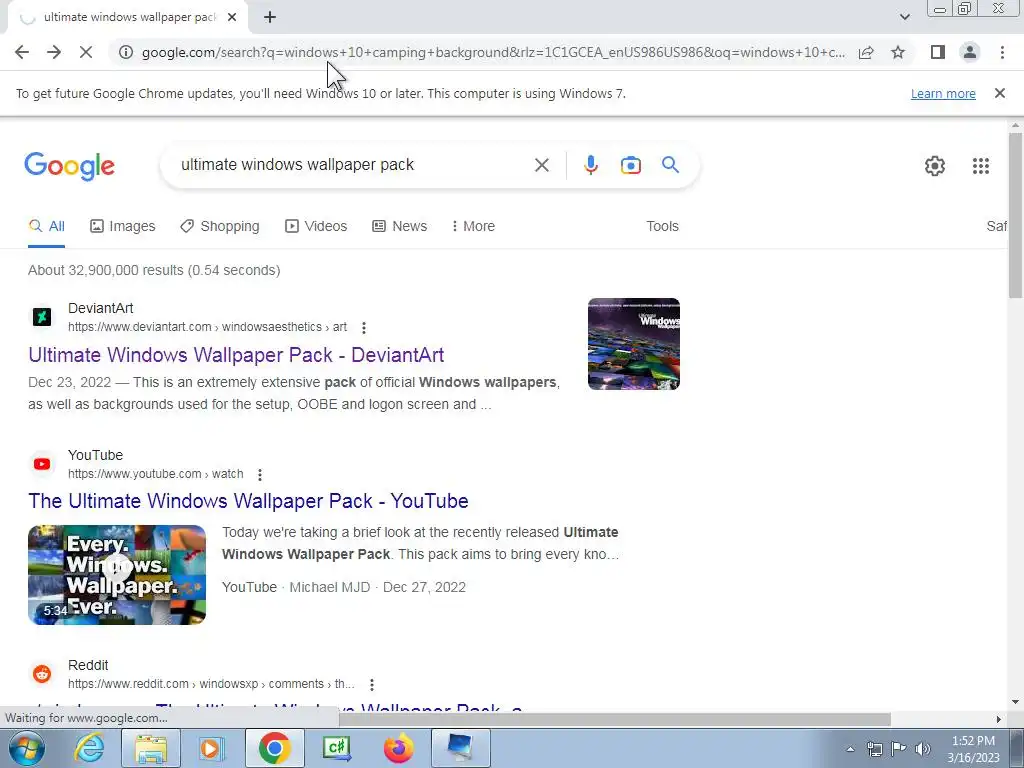The image size is (1024, 768).
Task: Open Learn more about Chrome updates
Action: pyautogui.click(x=943, y=93)
